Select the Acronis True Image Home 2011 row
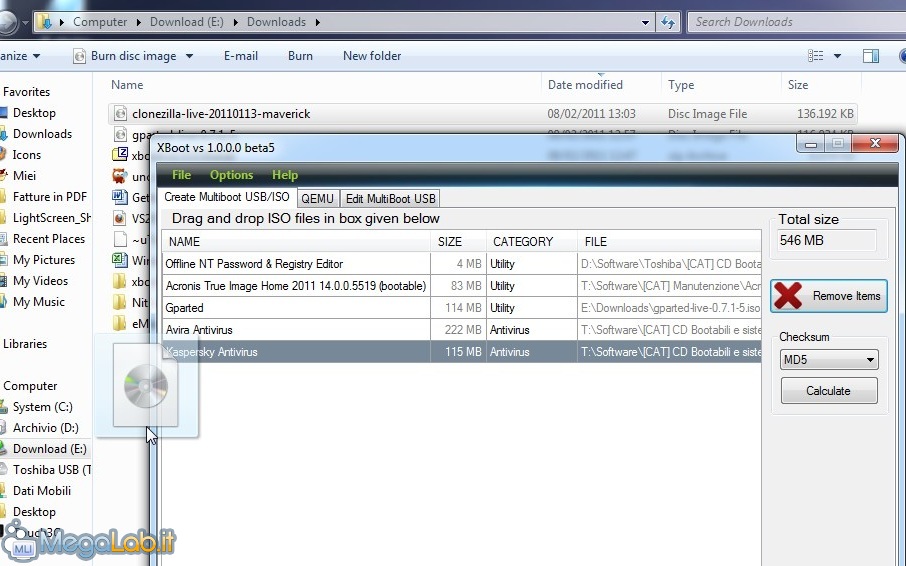 pos(462,286)
